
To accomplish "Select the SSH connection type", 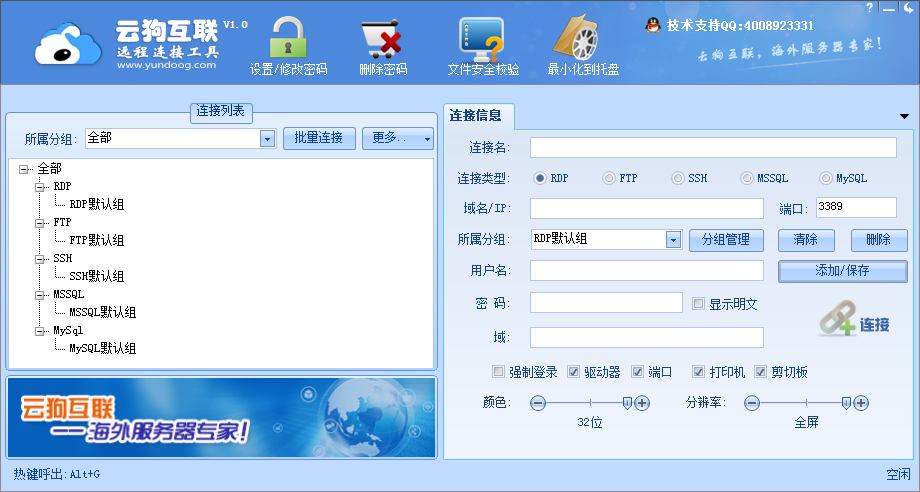I will pyautogui.click(x=678, y=178).
